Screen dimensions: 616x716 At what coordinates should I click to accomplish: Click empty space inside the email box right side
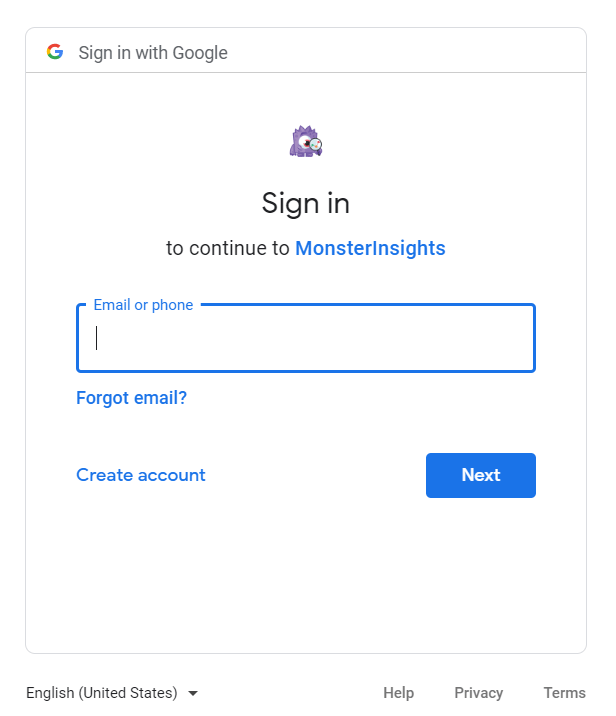pyautogui.click(x=411, y=338)
